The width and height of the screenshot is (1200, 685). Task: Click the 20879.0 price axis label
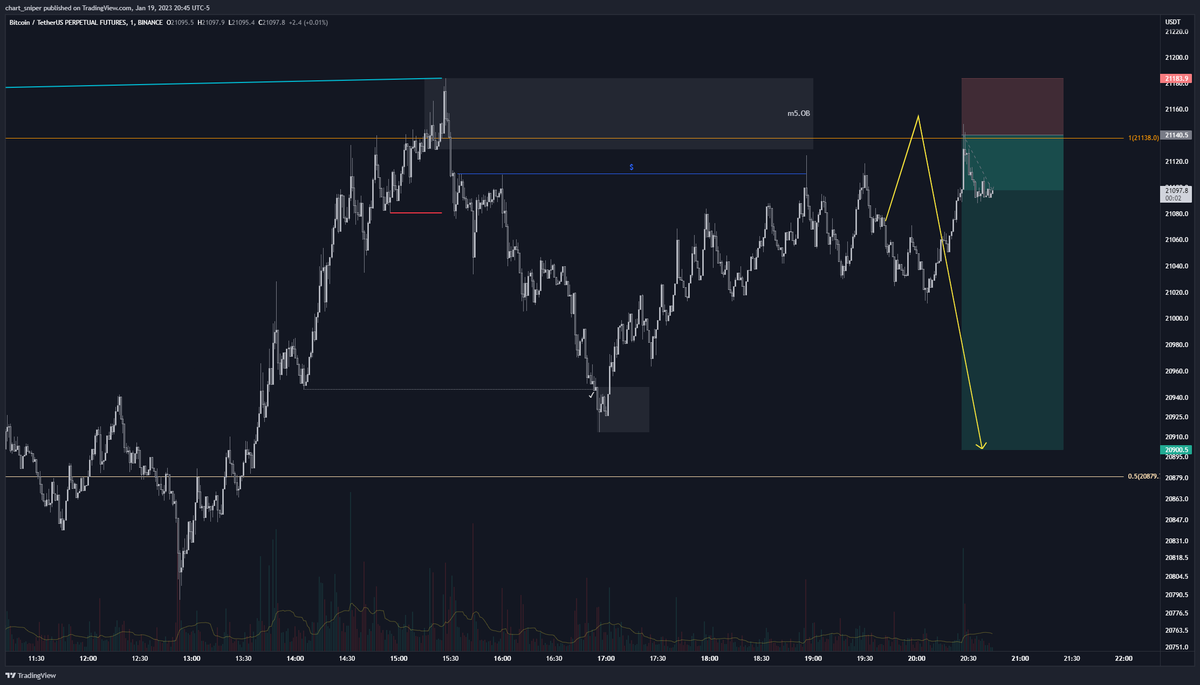tap(1176, 477)
